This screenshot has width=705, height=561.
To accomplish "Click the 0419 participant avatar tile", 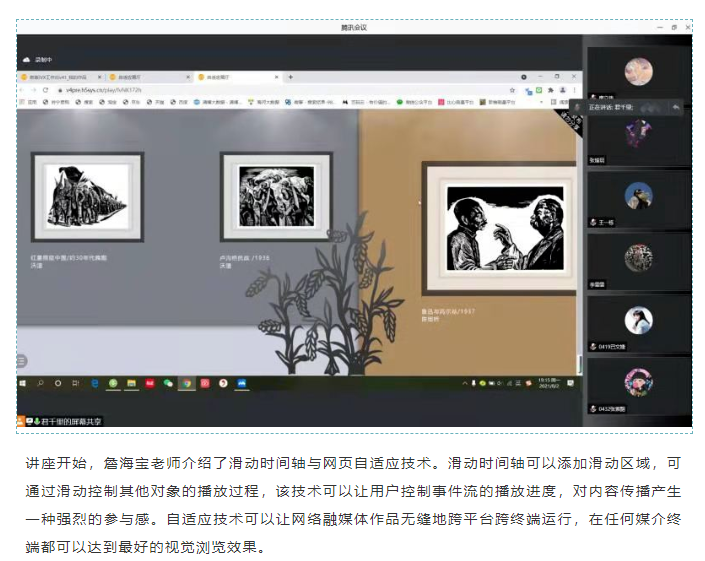I will click(x=638, y=323).
